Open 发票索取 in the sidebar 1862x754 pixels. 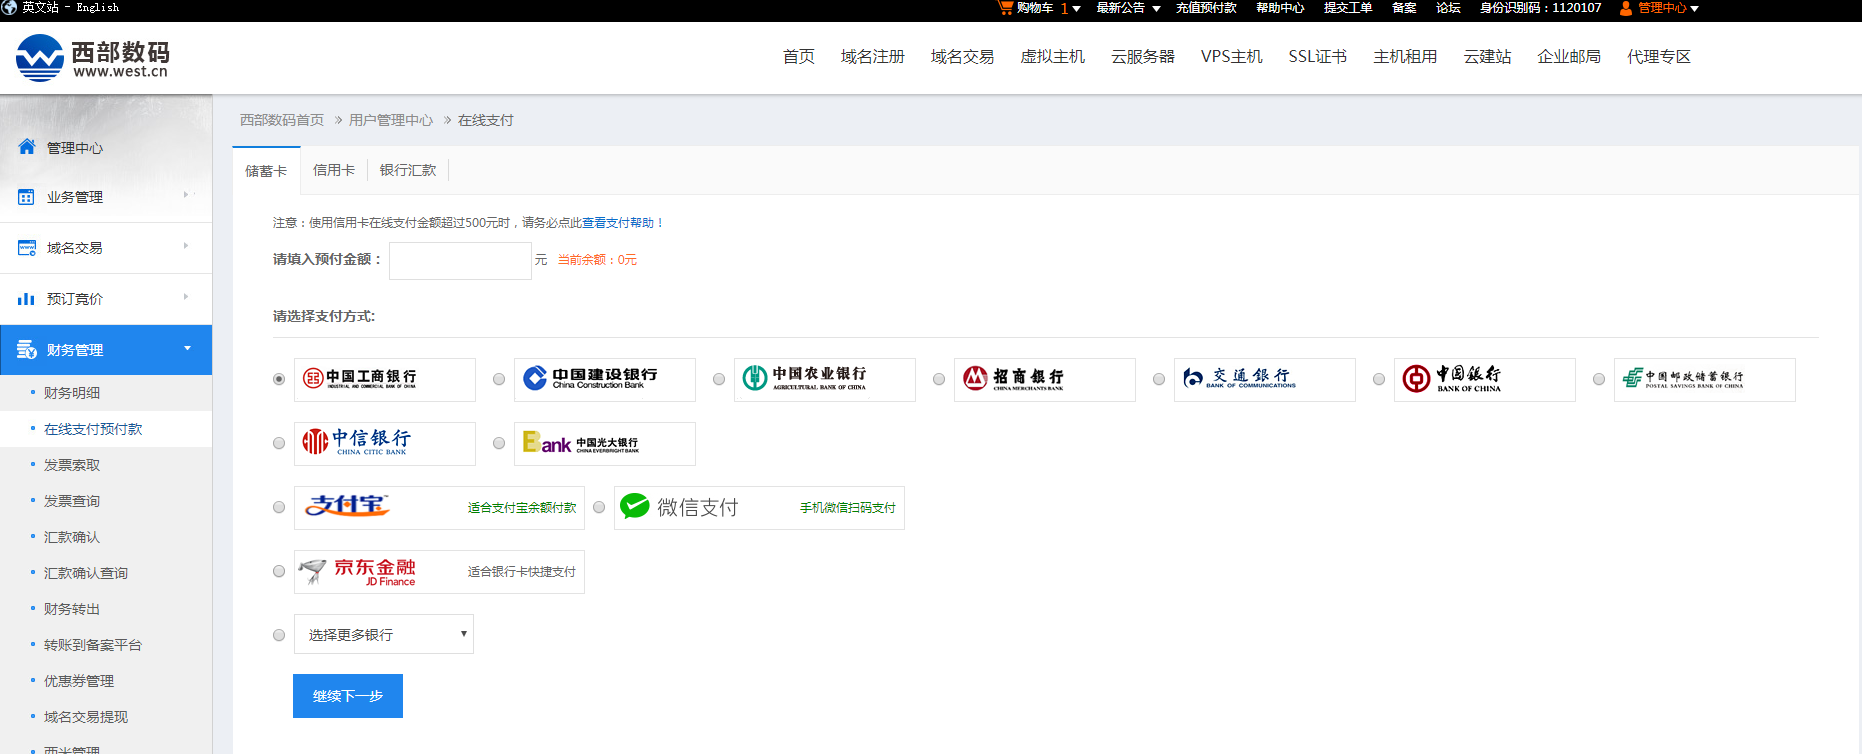pos(72,465)
